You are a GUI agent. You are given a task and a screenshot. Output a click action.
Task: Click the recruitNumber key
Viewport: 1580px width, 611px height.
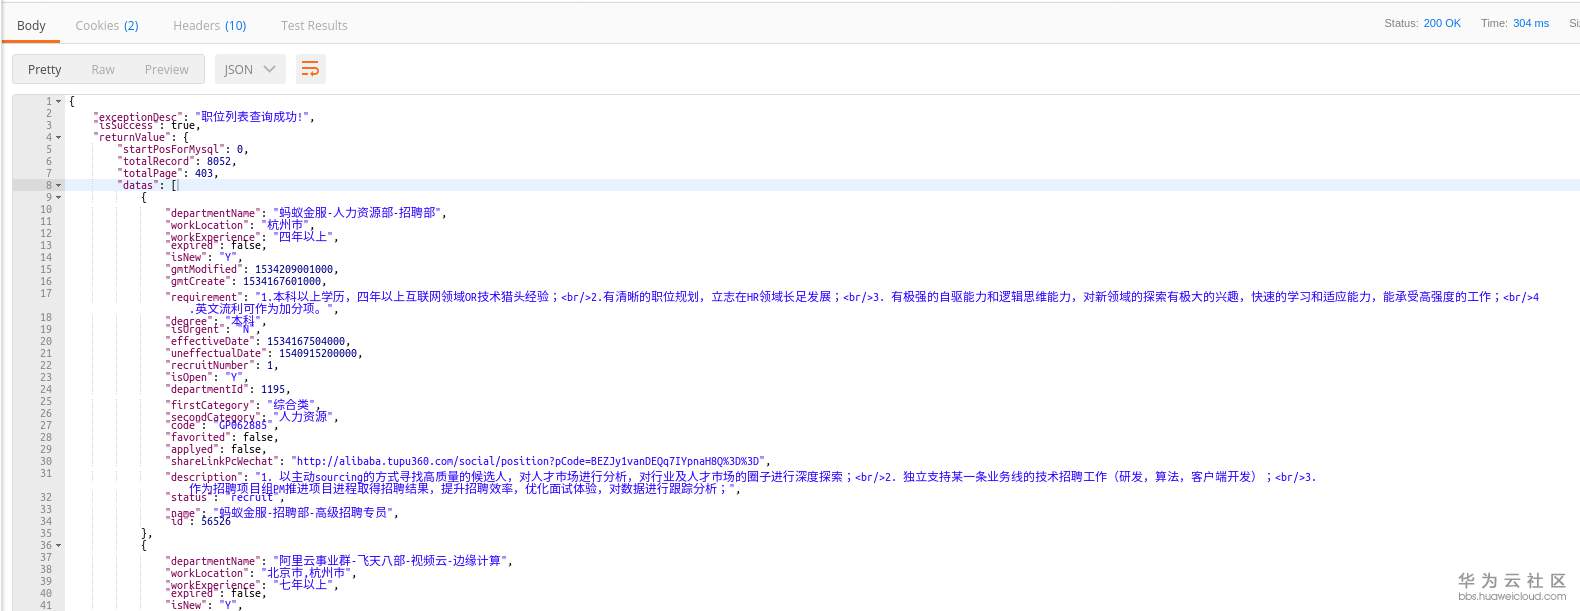pyautogui.click(x=210, y=365)
